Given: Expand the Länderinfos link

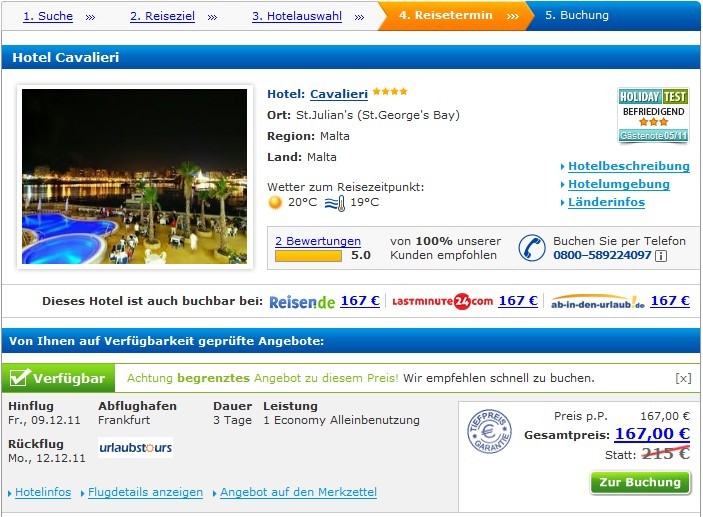Looking at the screenshot, I should click(x=606, y=202).
